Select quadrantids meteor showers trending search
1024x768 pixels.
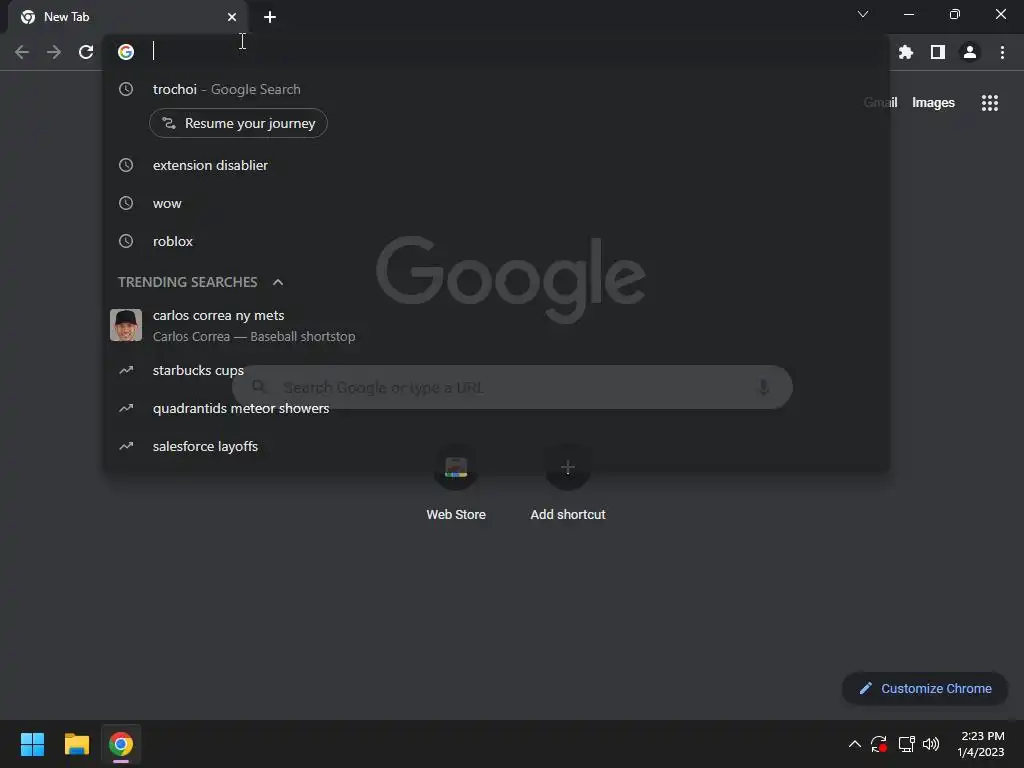pos(496,408)
